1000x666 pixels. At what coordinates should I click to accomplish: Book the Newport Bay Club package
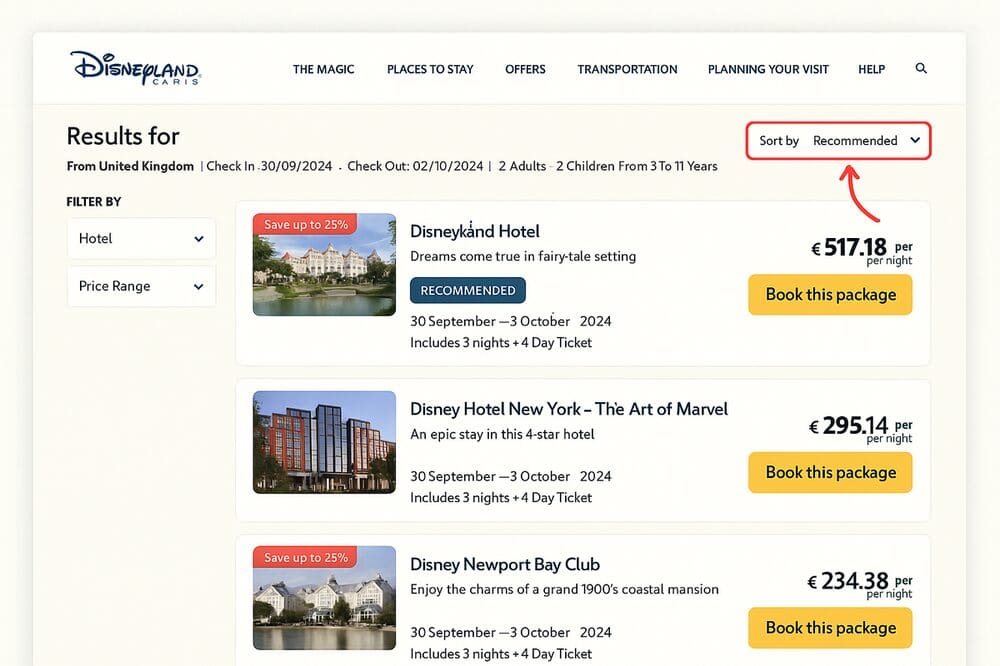pos(830,628)
